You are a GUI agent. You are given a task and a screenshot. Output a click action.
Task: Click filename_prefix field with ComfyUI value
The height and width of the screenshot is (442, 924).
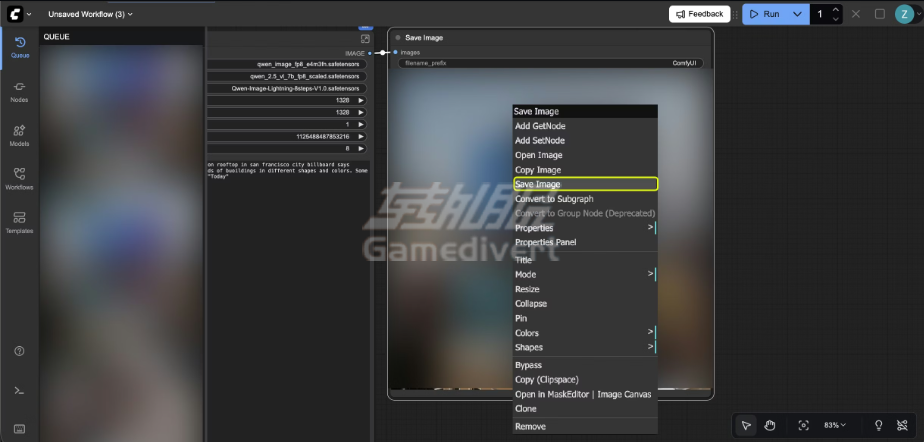(550, 63)
